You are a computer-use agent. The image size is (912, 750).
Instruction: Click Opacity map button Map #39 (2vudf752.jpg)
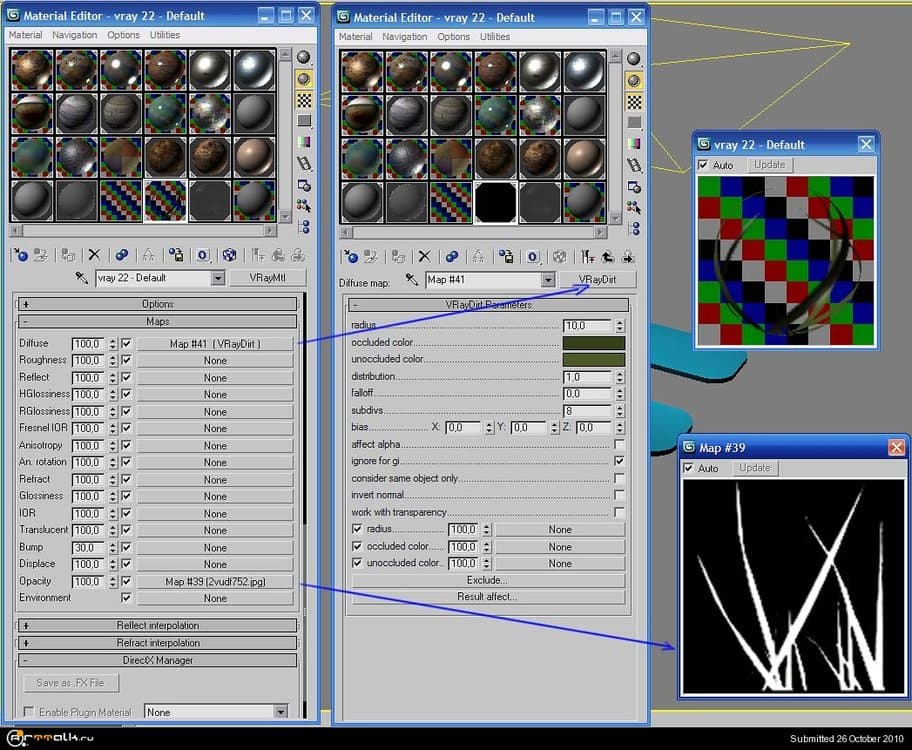[215, 581]
